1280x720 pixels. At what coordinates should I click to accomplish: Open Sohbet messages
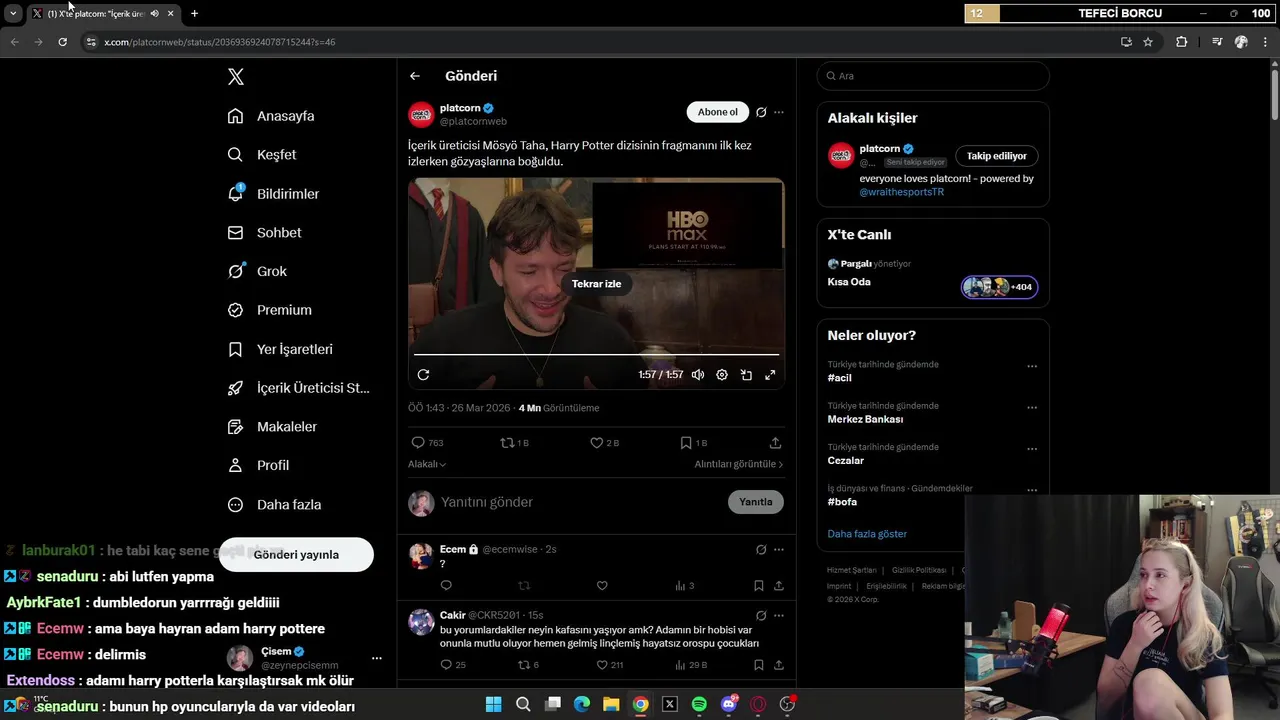[264, 232]
